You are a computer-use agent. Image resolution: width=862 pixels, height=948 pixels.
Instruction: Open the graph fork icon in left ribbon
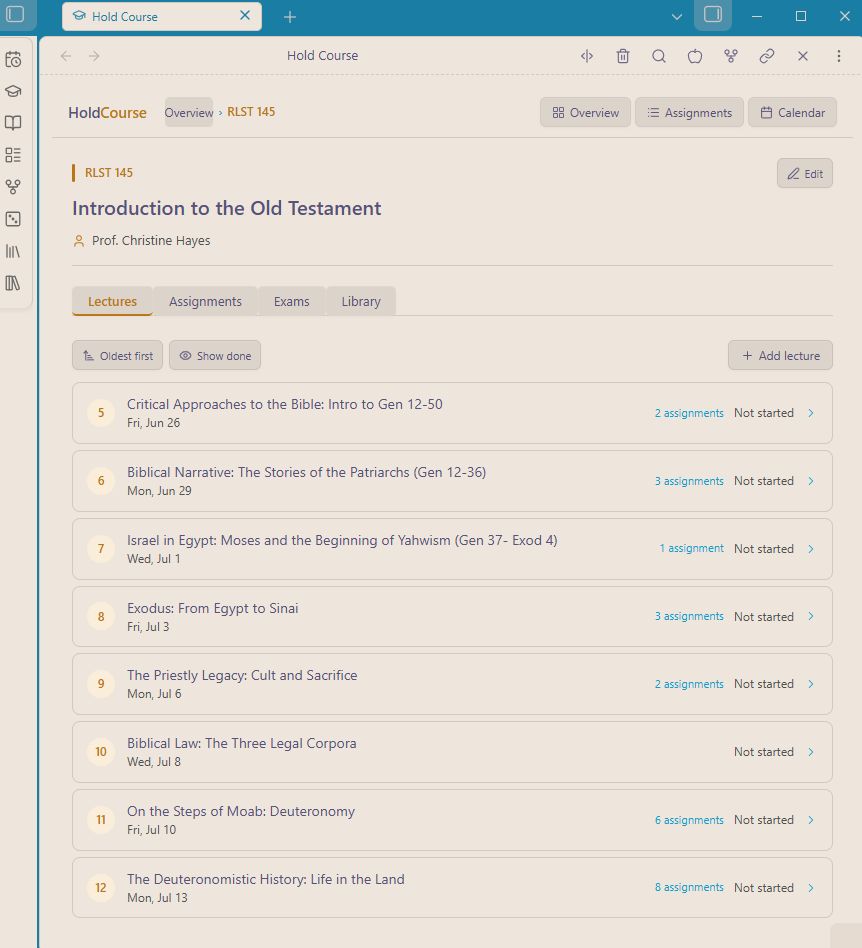click(x=13, y=187)
